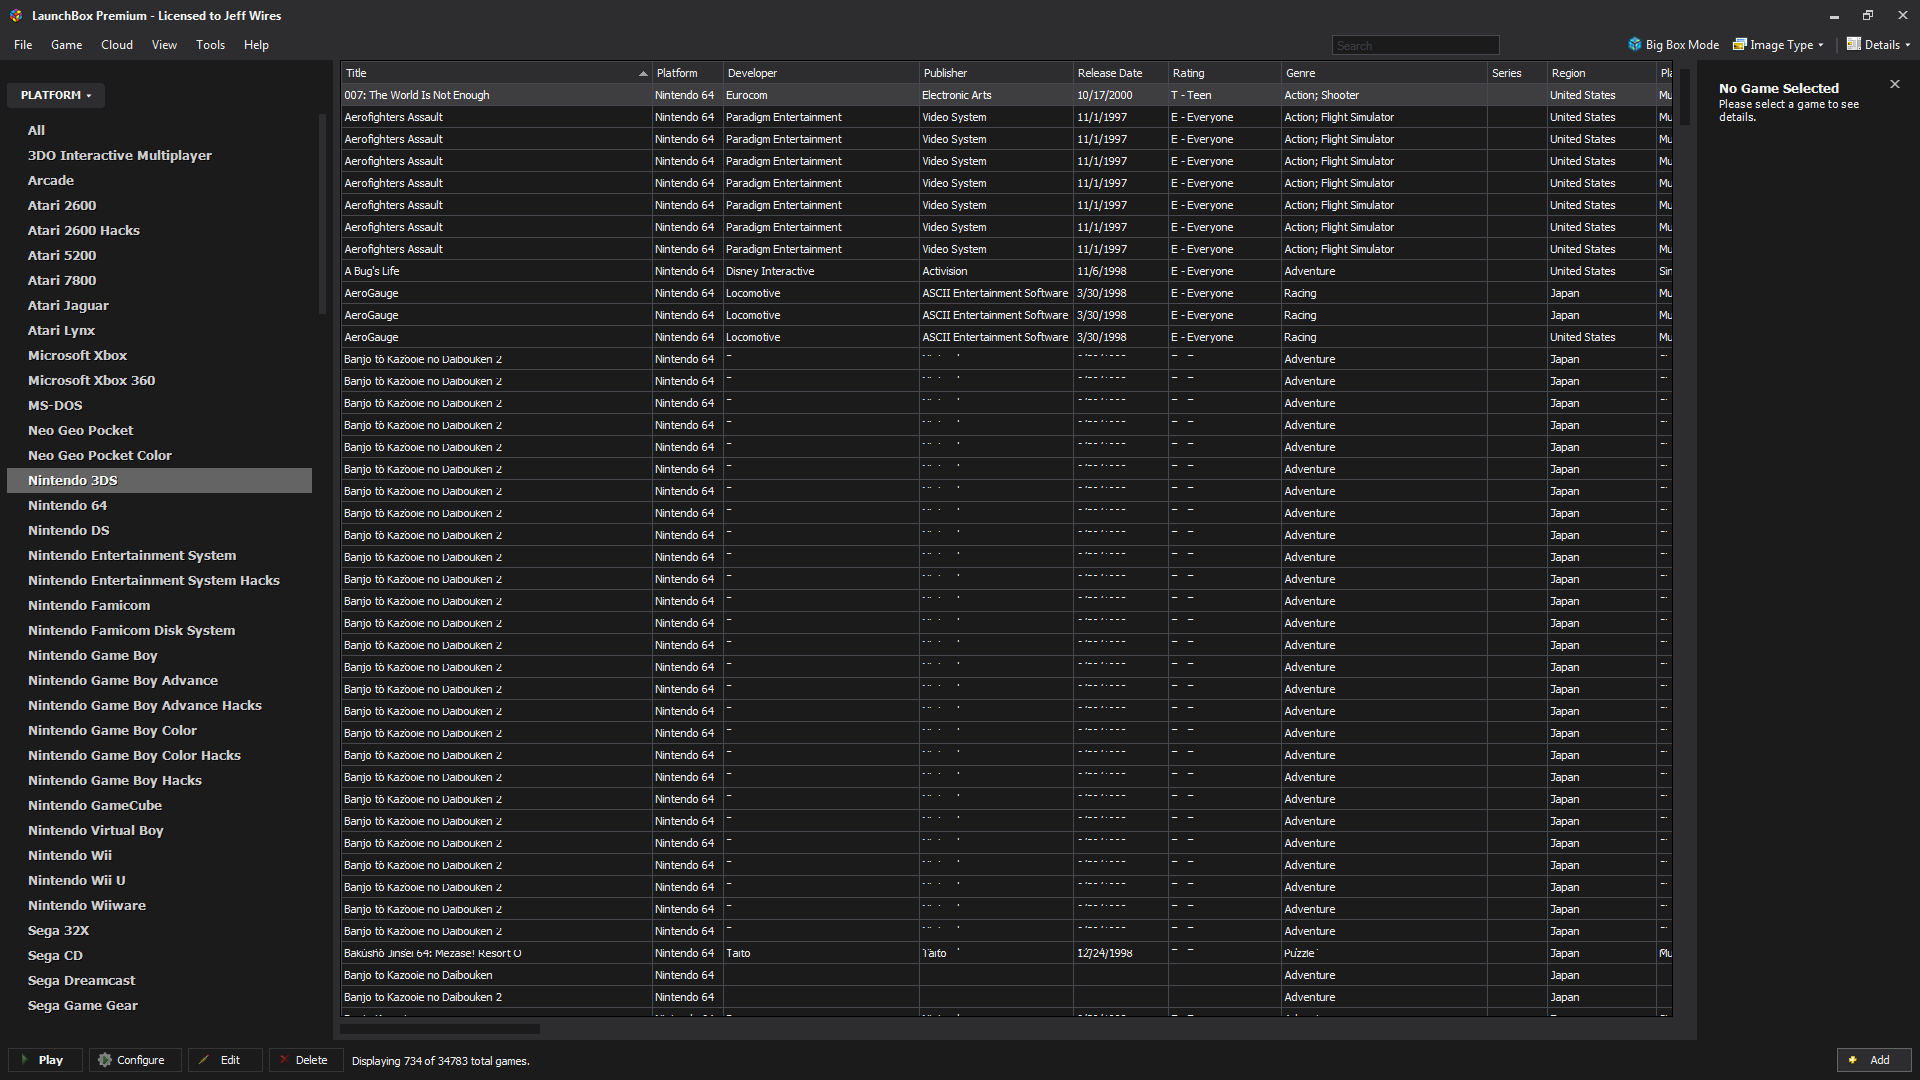The height and width of the screenshot is (1080, 1920).
Task: Click the Delete button text
Action: click(311, 1060)
